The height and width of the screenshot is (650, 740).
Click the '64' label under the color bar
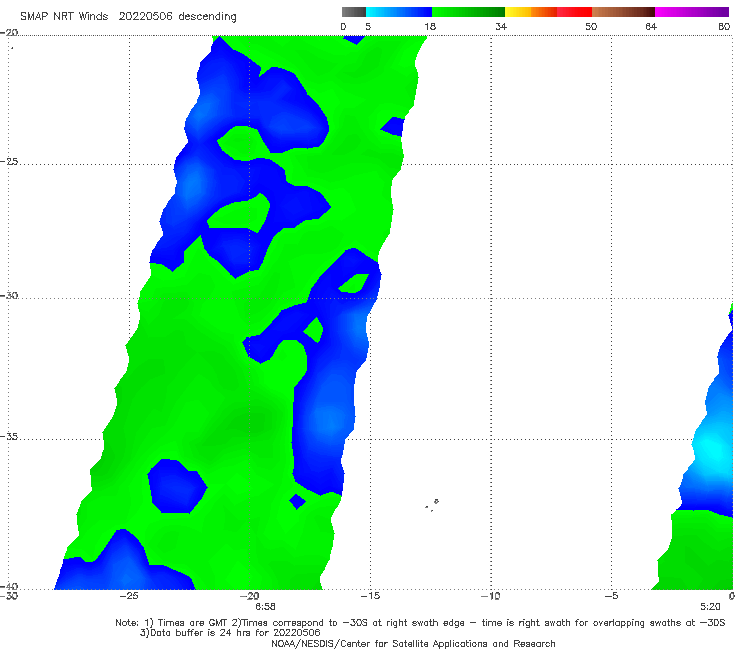tap(651, 27)
